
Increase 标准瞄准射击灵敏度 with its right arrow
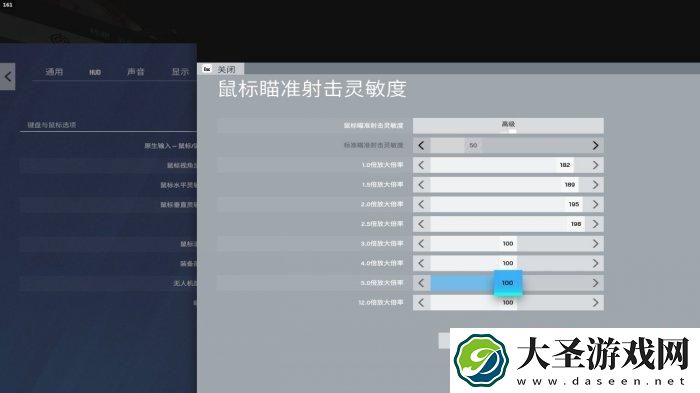coord(595,145)
